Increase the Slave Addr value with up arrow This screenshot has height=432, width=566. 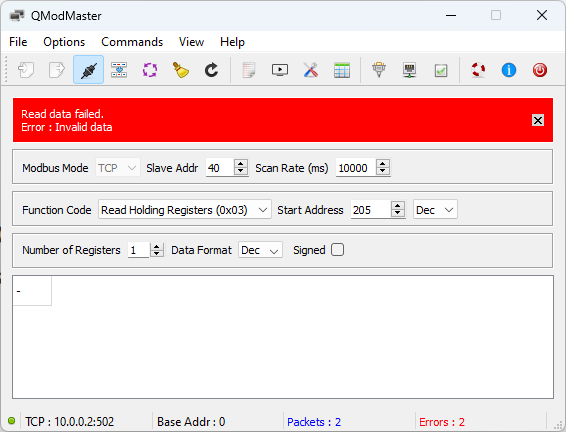tap(240, 163)
